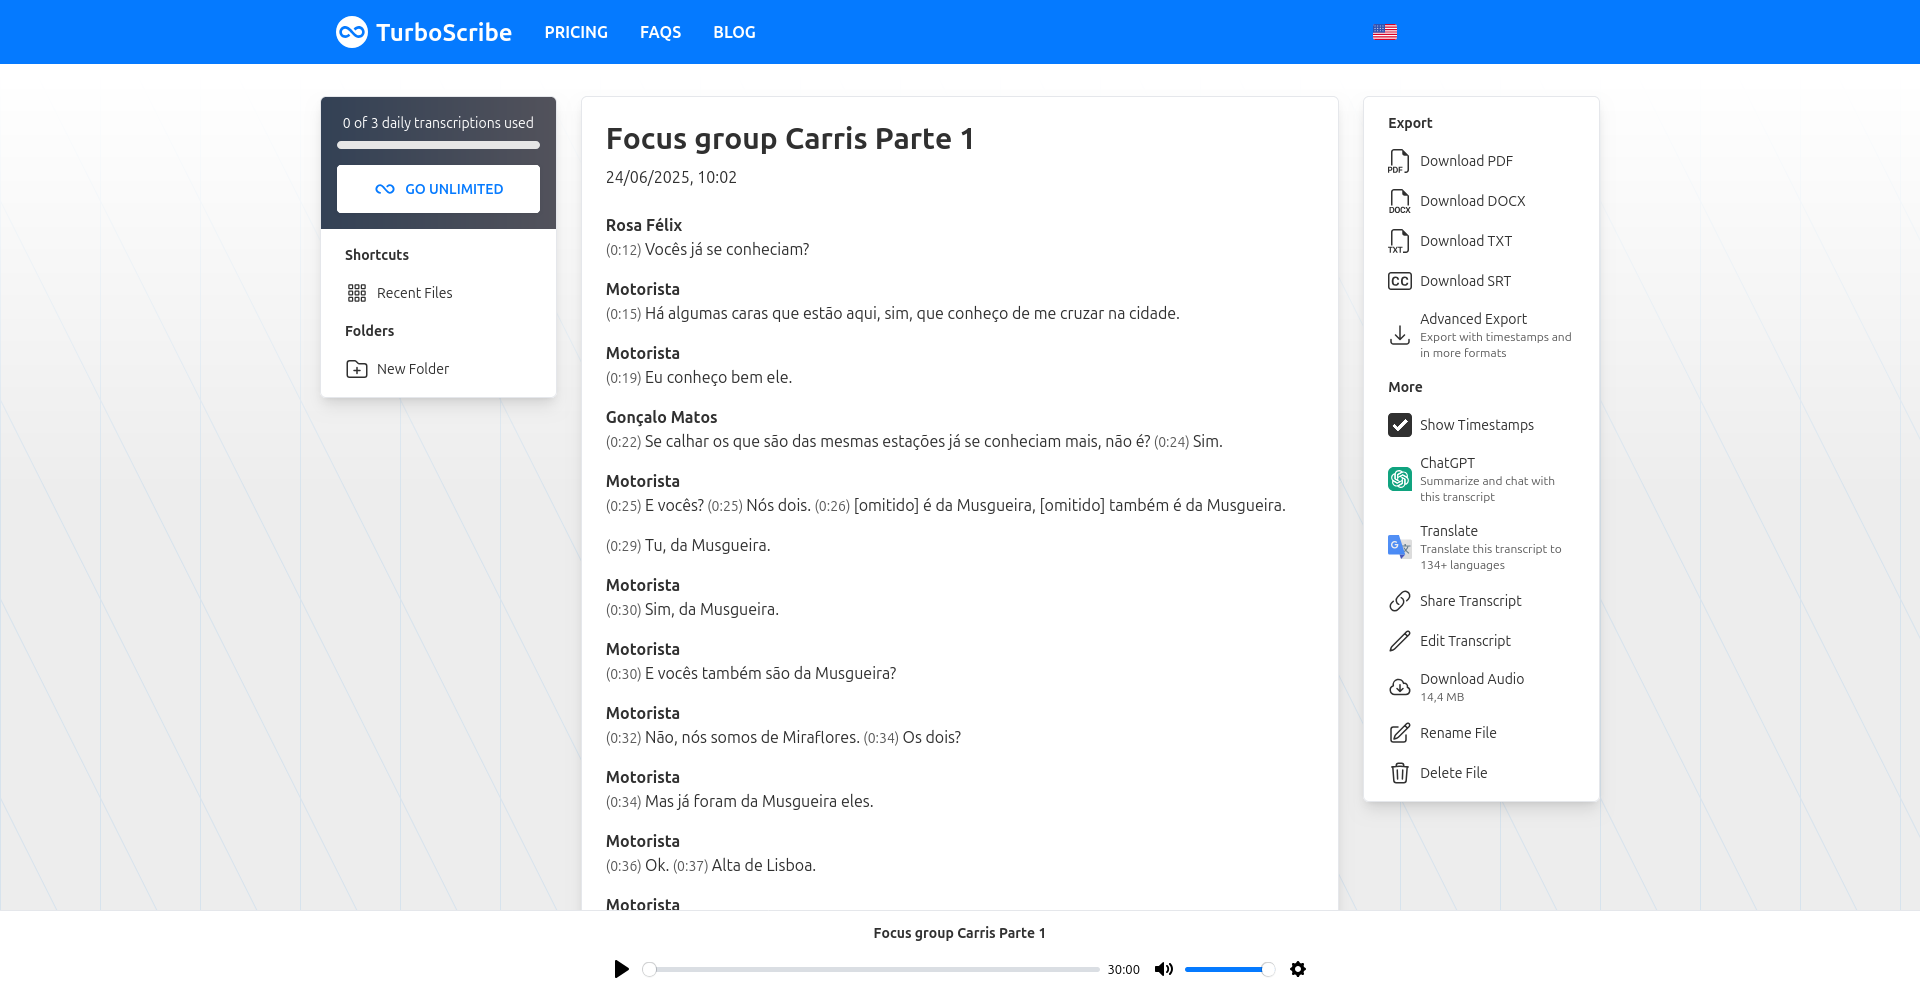The width and height of the screenshot is (1920, 995).
Task: Uncheck the Show Timestamps checkbox
Action: pyautogui.click(x=1399, y=425)
